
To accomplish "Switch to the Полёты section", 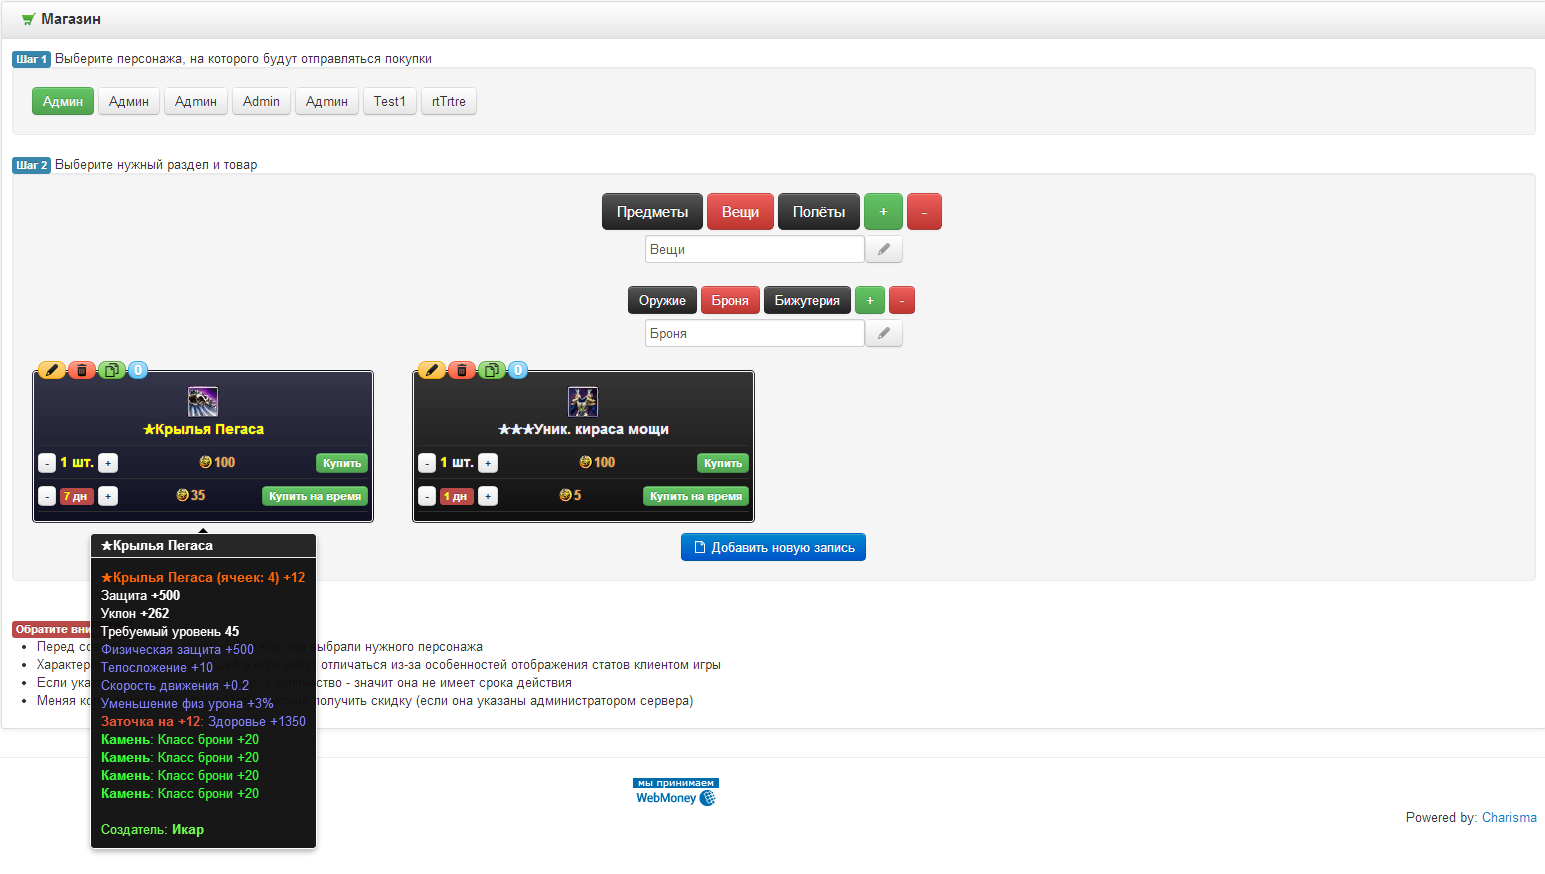I will [818, 212].
